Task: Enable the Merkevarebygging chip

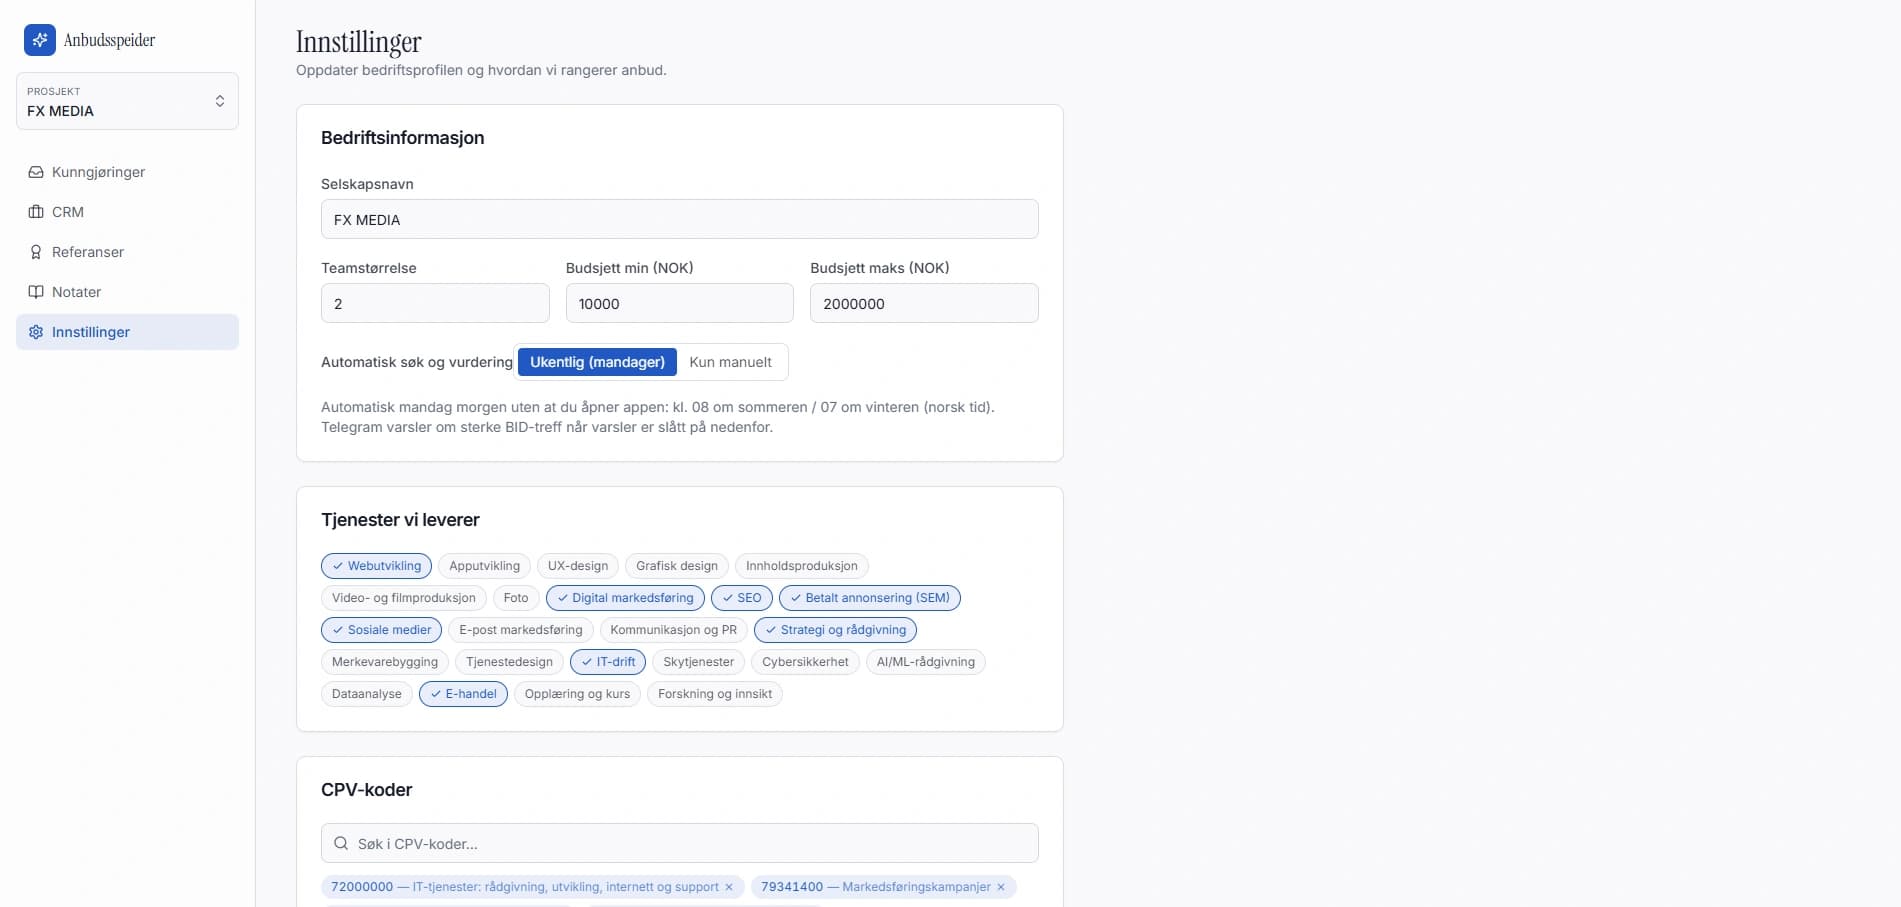Action: click(385, 662)
